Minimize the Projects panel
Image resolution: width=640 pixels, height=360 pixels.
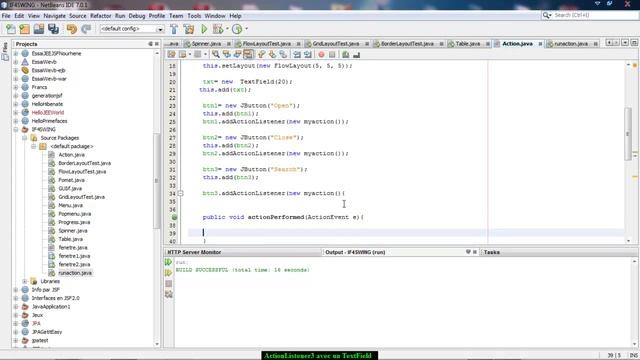click(150, 44)
